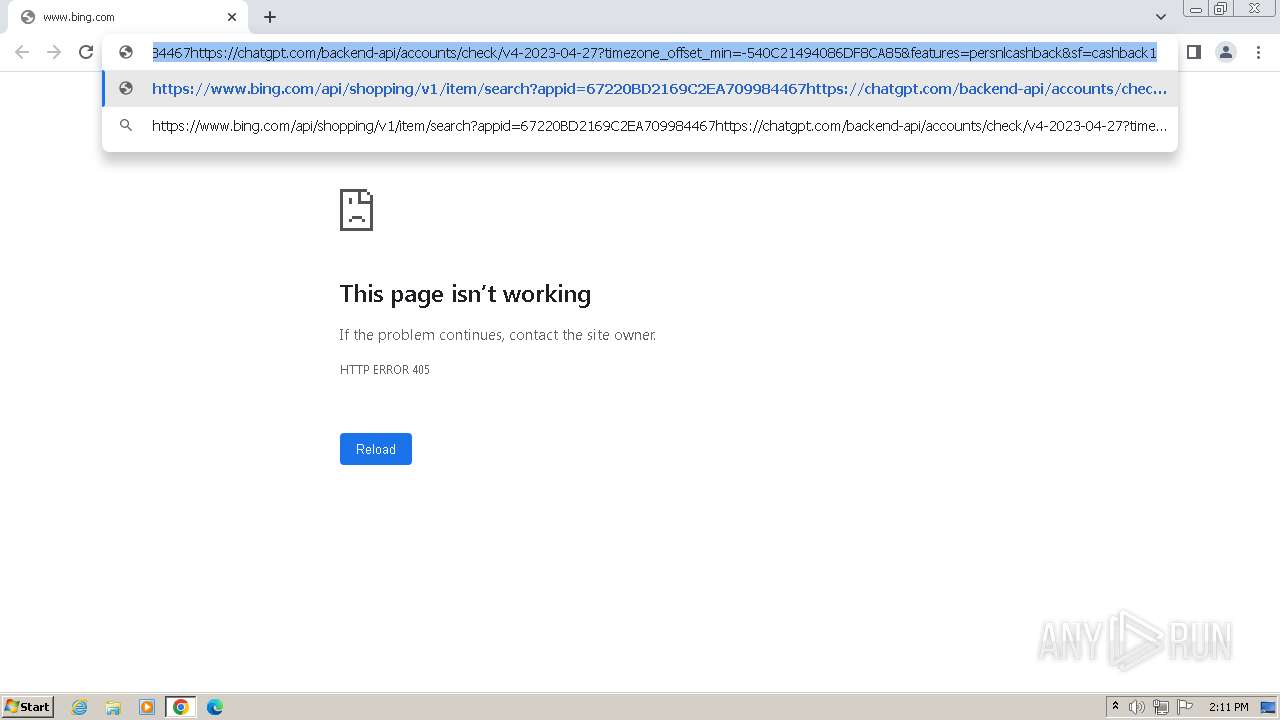Open the media player taskbar icon

click(x=147, y=707)
